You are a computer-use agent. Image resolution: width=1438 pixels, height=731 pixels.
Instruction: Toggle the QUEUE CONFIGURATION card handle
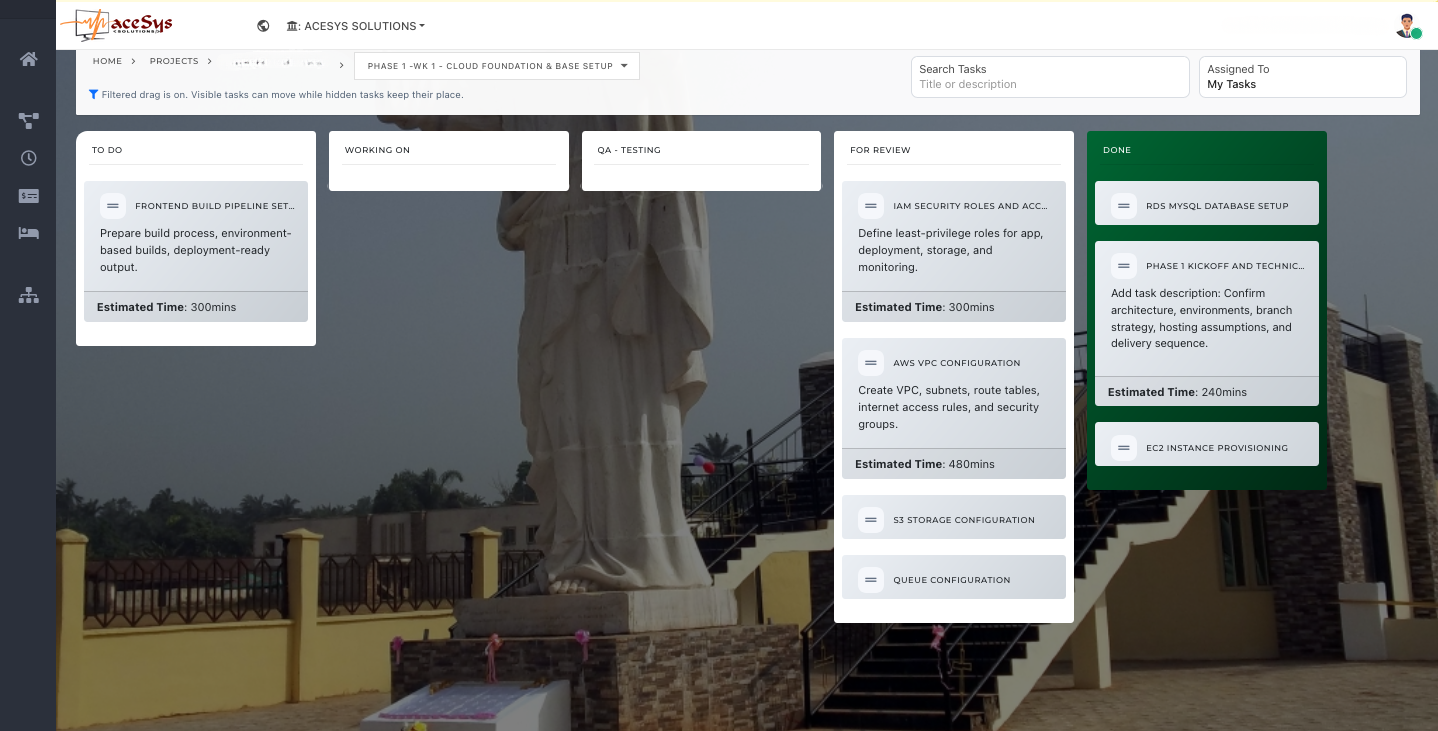870,578
